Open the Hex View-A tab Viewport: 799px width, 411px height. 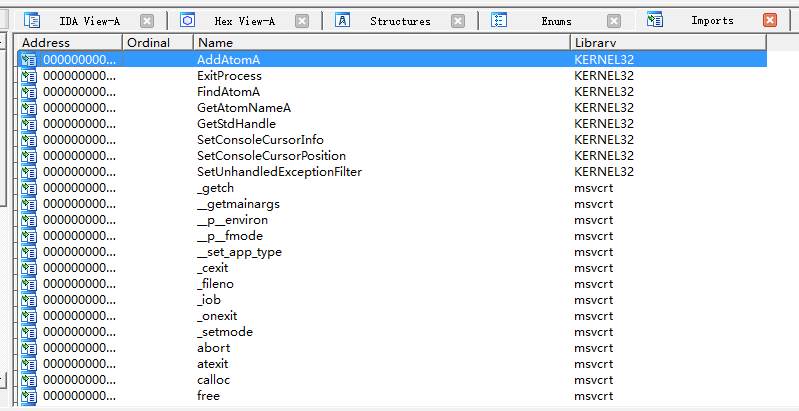[244, 21]
